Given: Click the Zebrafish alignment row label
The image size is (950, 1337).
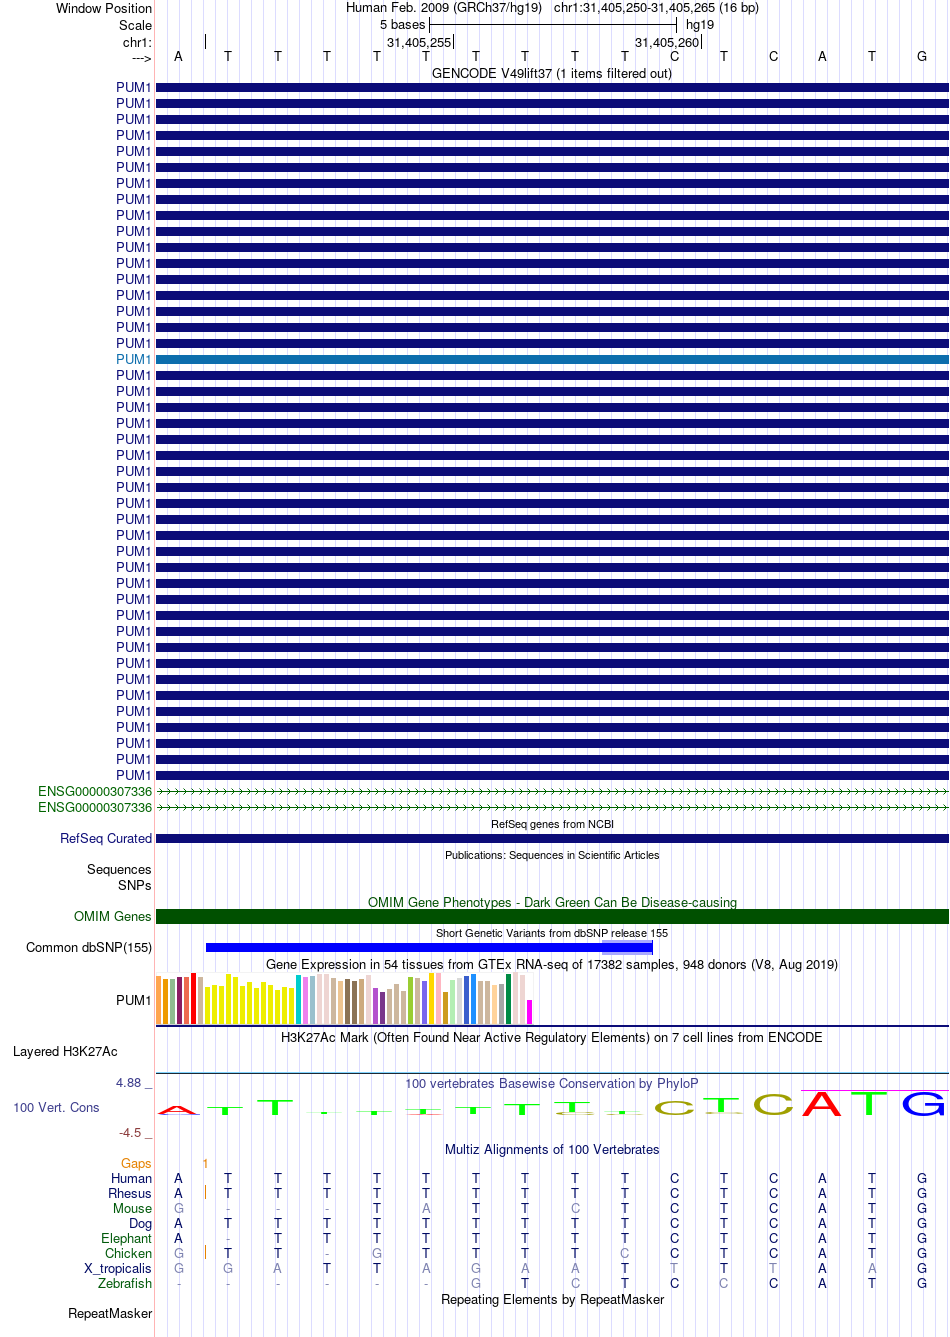Looking at the screenshot, I should pyautogui.click(x=125, y=1283).
